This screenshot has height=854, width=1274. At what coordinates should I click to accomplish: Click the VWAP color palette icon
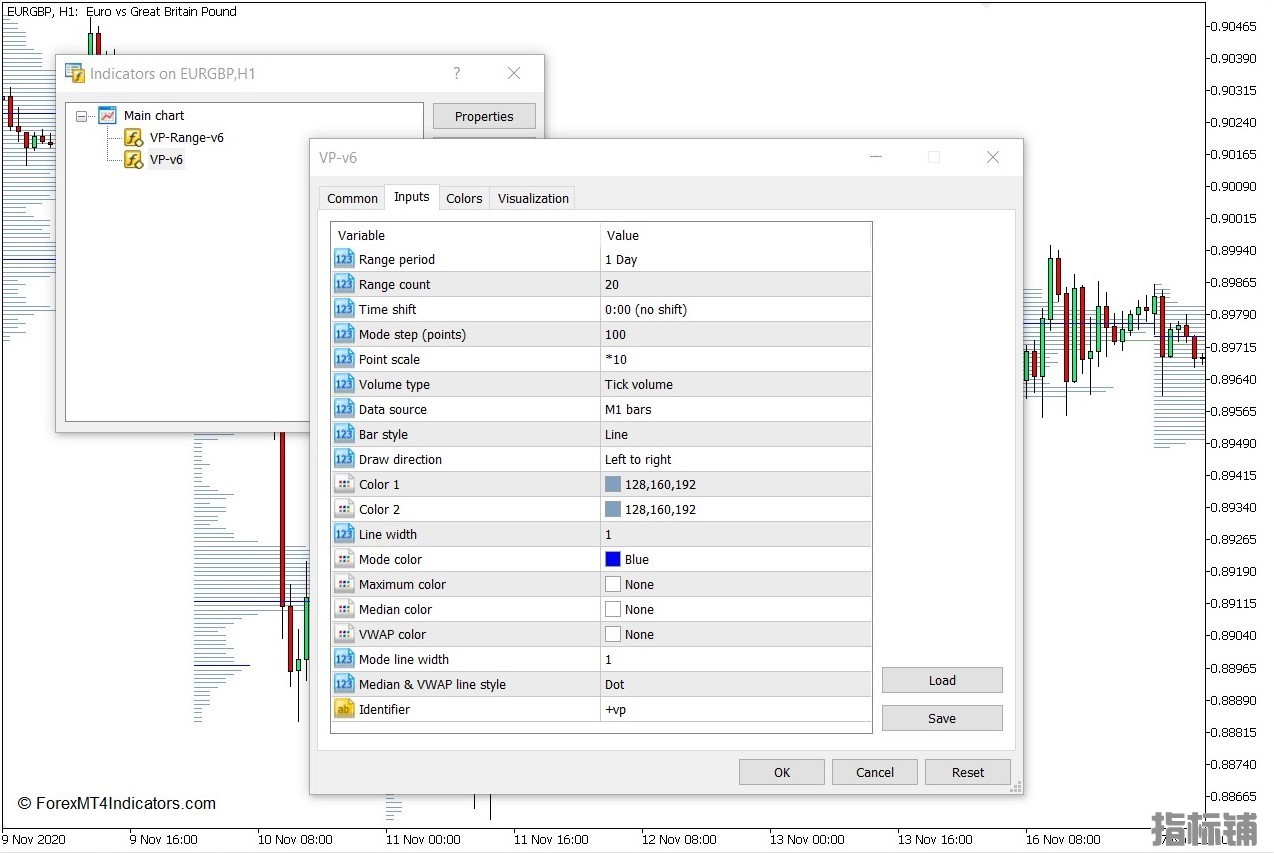click(x=344, y=634)
